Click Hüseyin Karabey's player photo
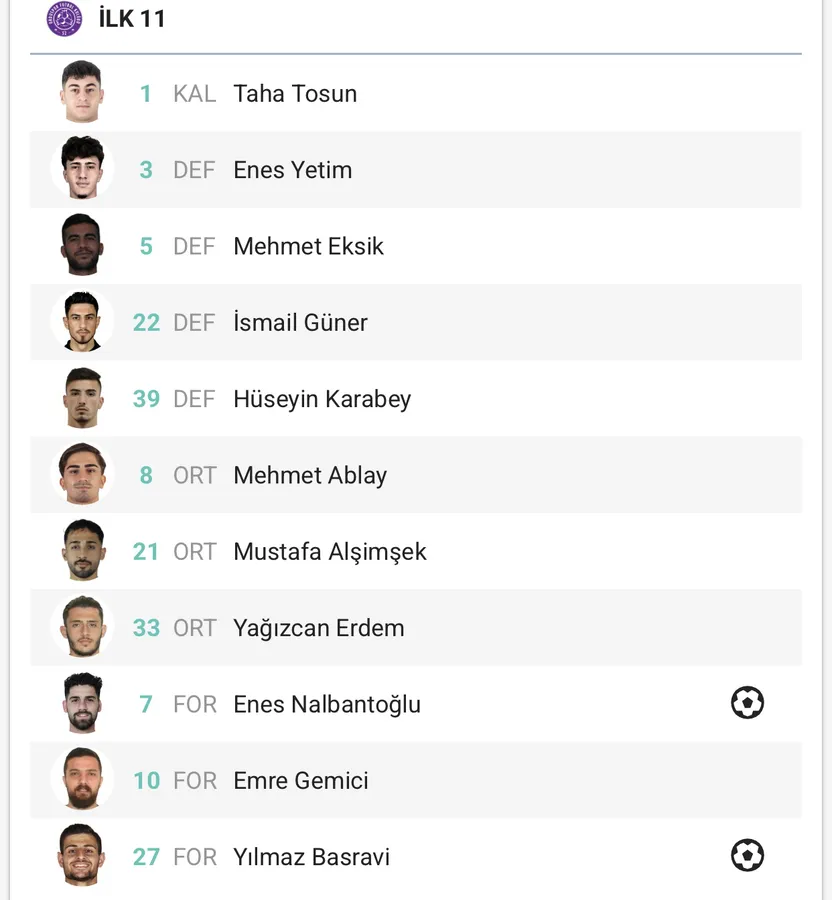Image resolution: width=832 pixels, height=900 pixels. click(82, 398)
